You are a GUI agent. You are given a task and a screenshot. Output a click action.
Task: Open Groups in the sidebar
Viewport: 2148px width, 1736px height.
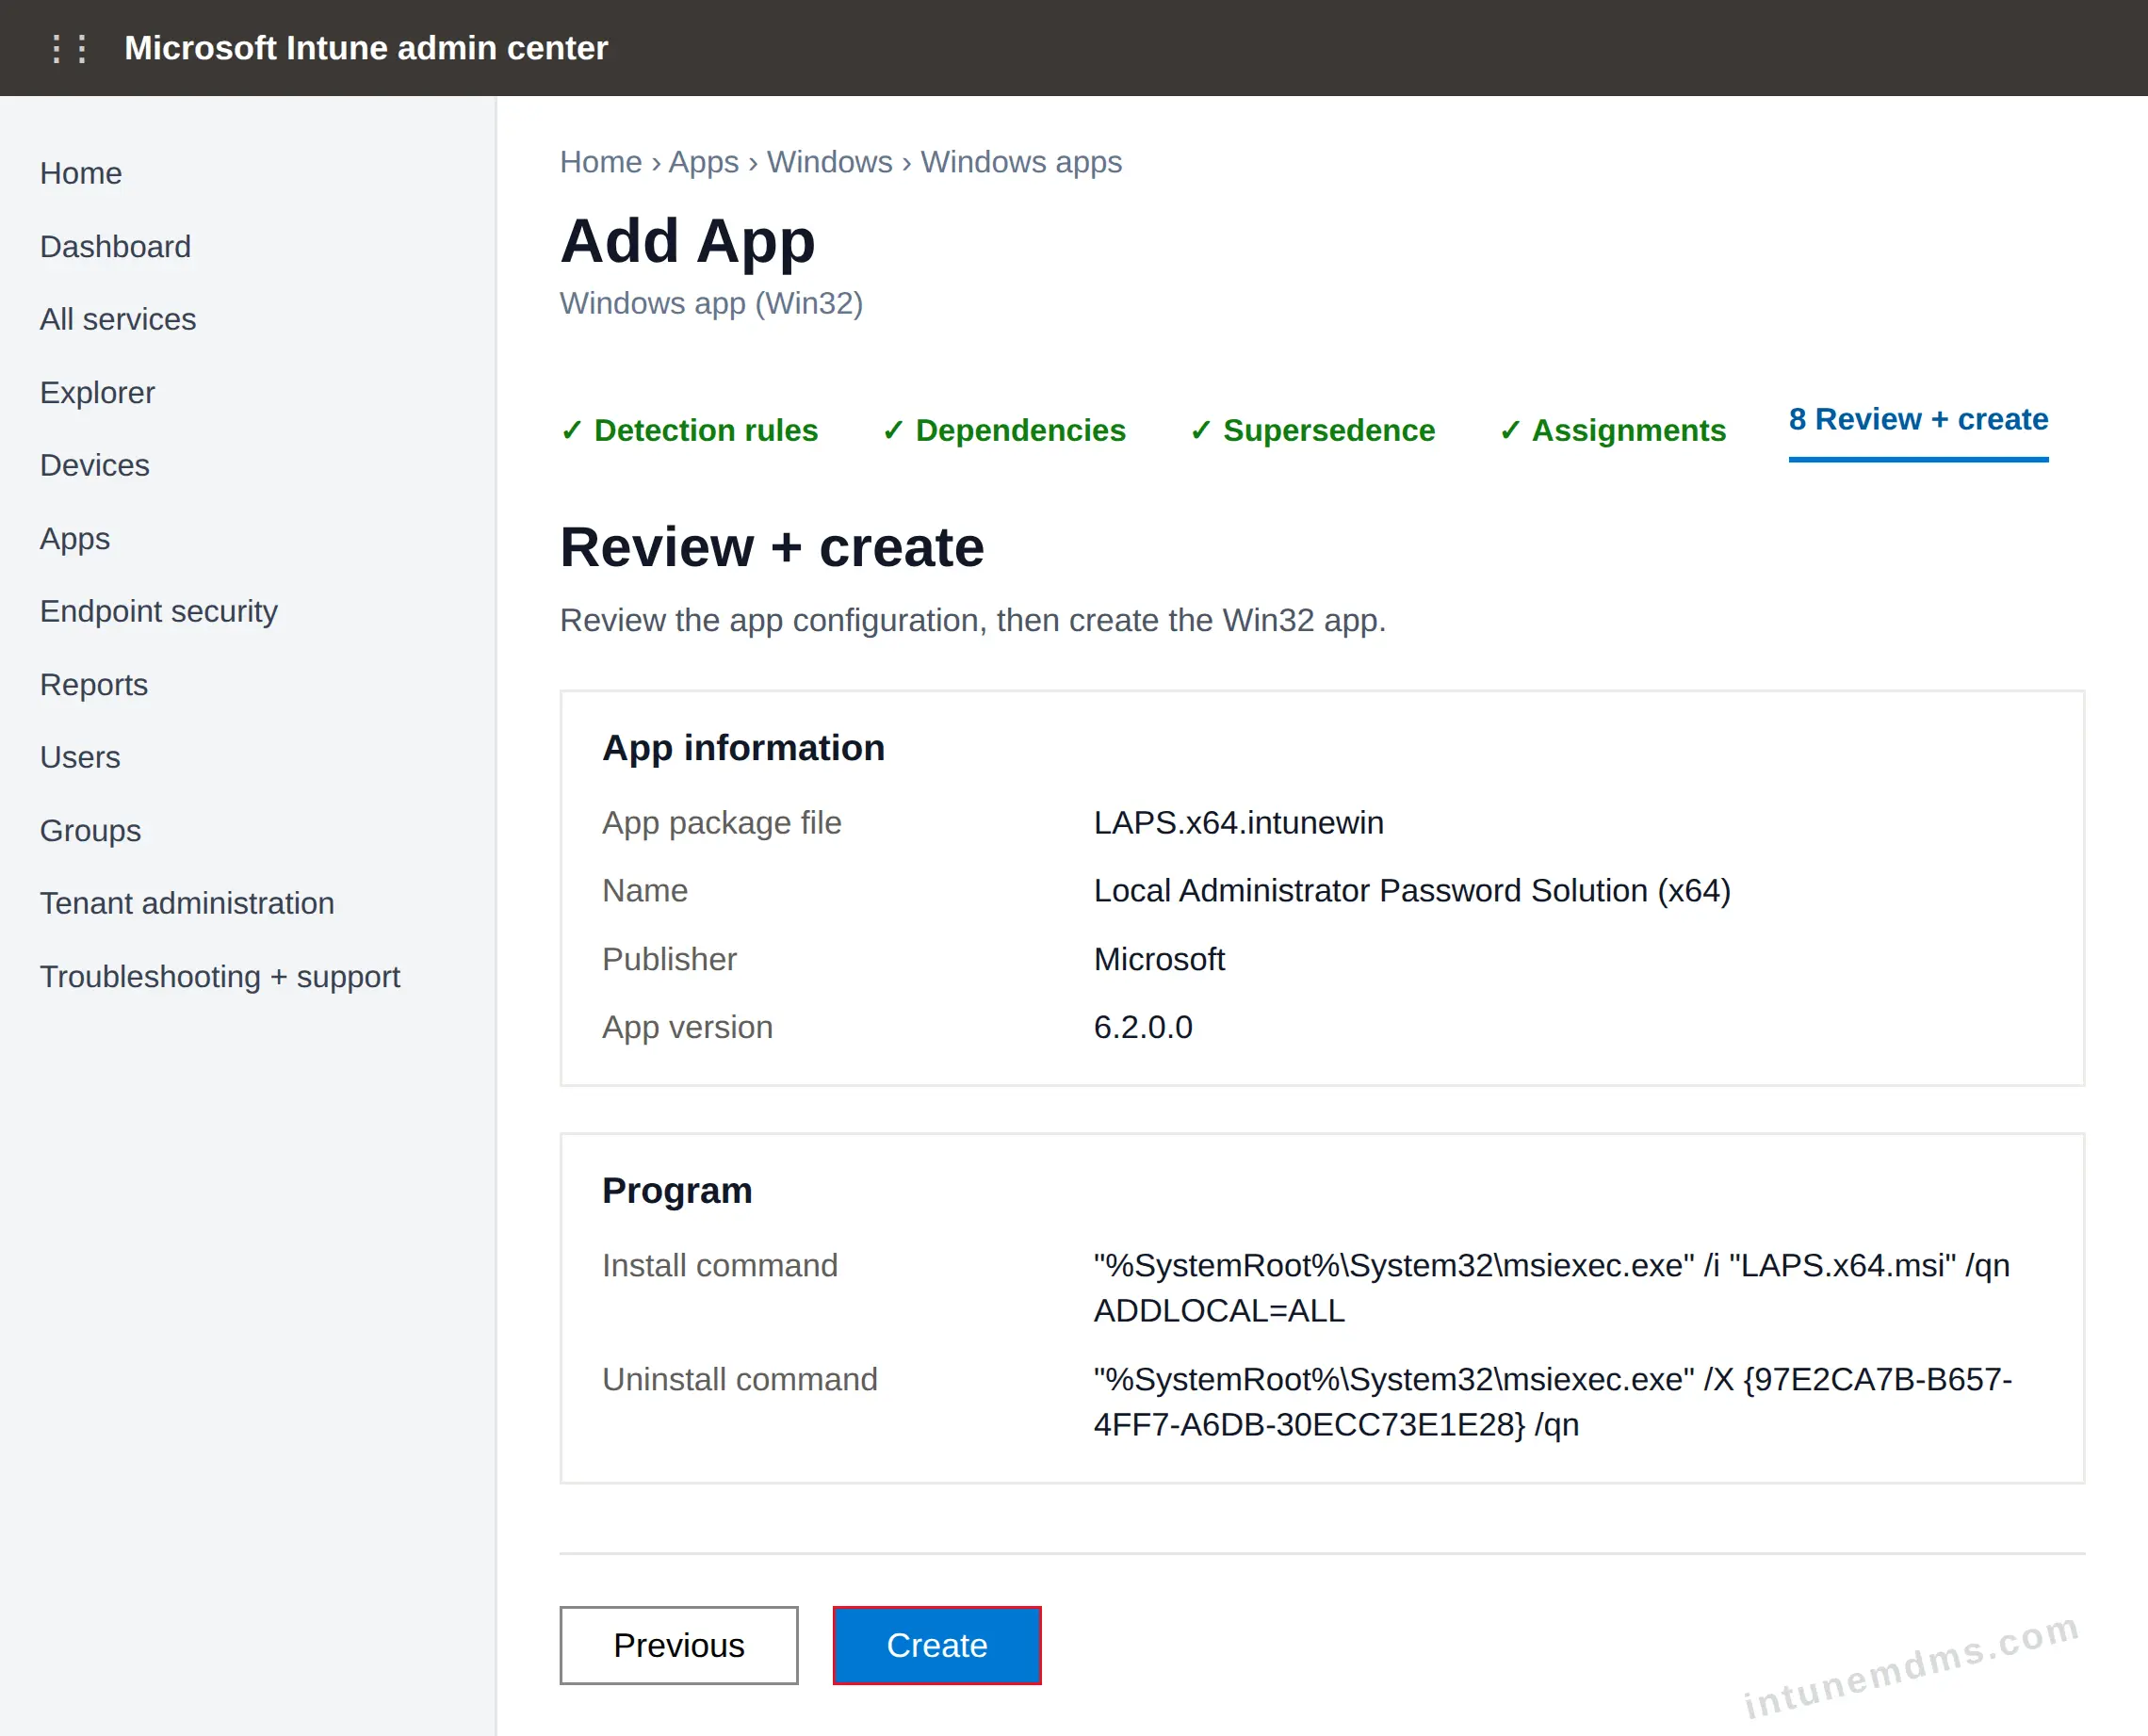[90, 830]
